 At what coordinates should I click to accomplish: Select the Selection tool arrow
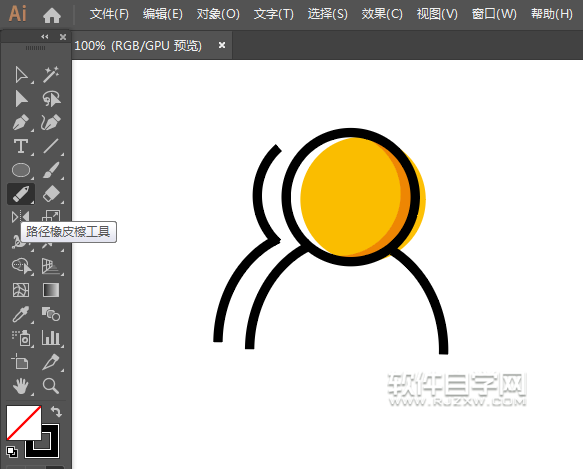[x=21, y=75]
